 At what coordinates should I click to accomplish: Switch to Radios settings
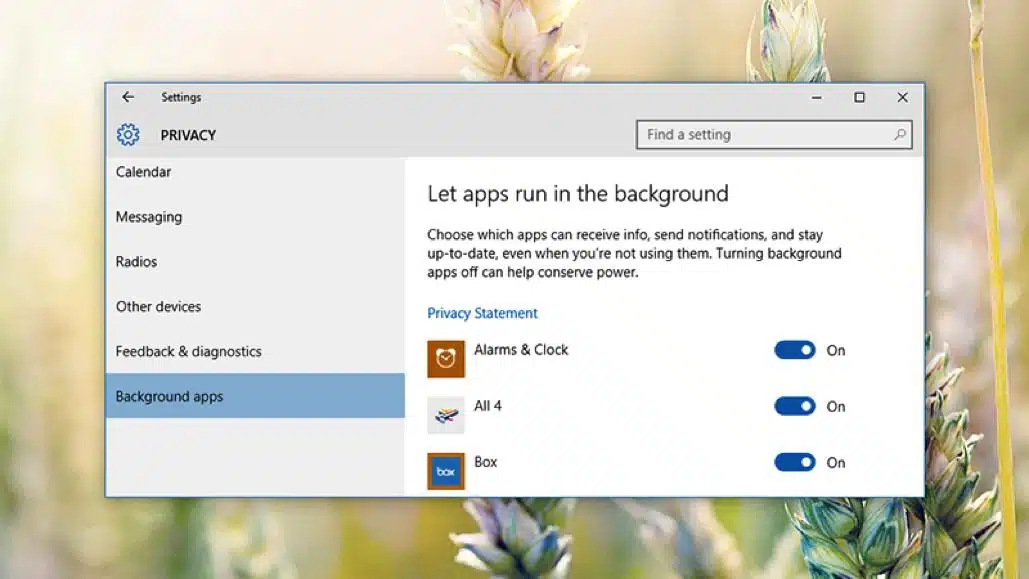136,261
